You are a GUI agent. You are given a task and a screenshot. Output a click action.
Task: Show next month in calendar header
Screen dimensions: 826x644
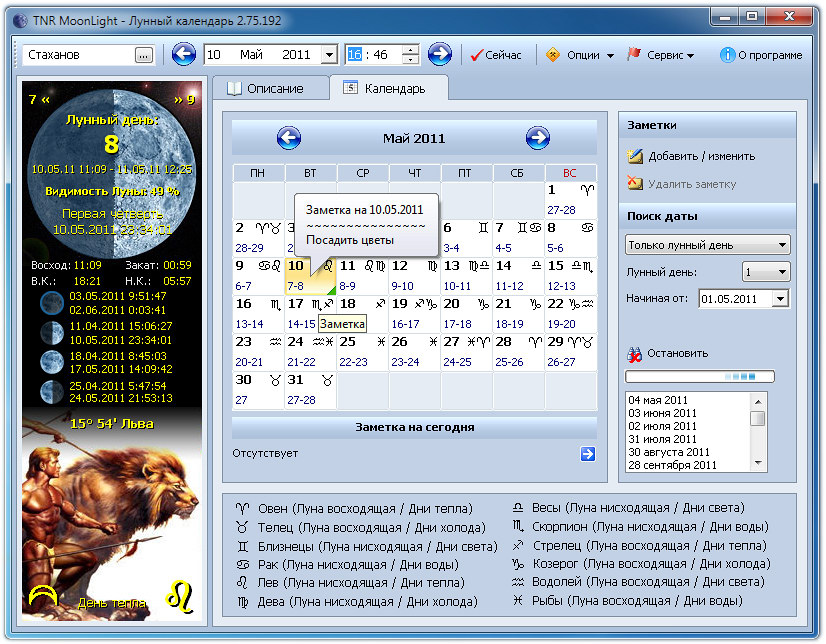[x=537, y=138]
